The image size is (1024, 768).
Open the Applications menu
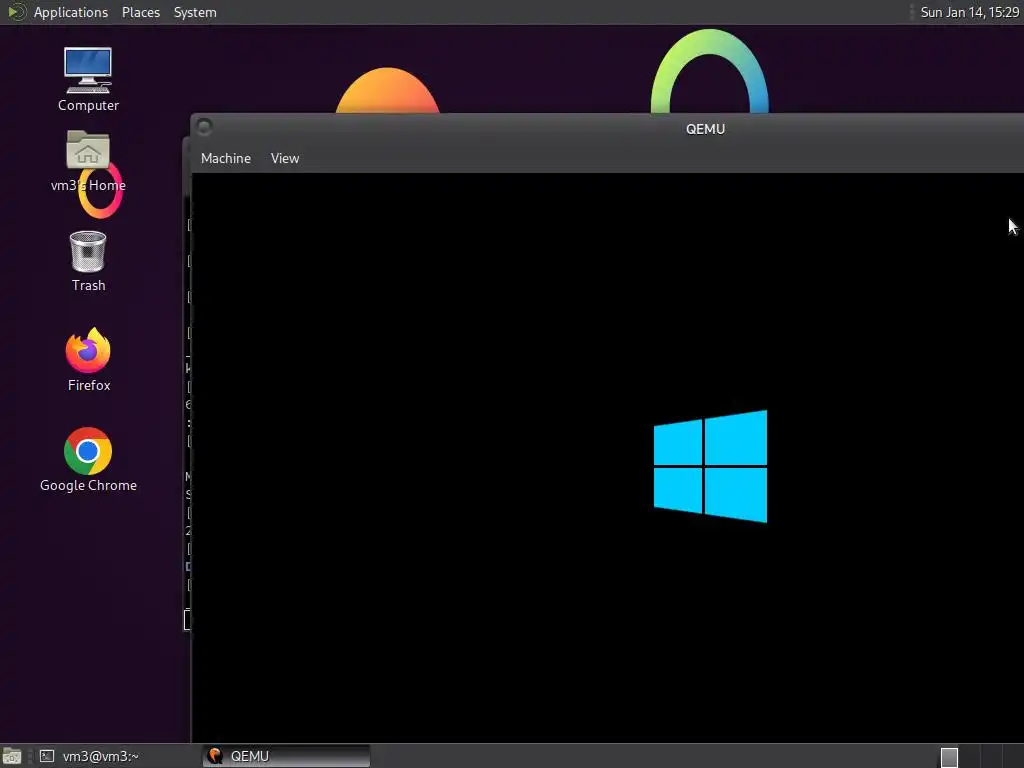(71, 12)
